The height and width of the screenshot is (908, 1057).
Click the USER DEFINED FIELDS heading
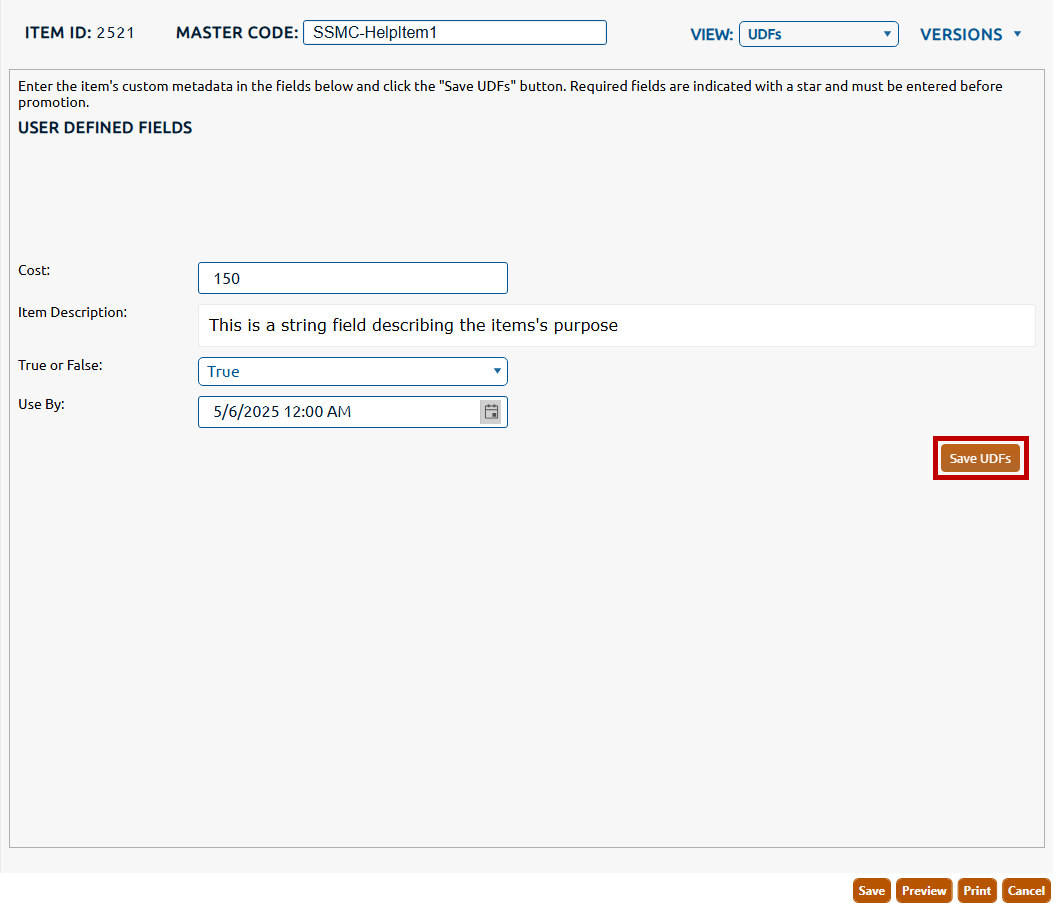point(105,128)
